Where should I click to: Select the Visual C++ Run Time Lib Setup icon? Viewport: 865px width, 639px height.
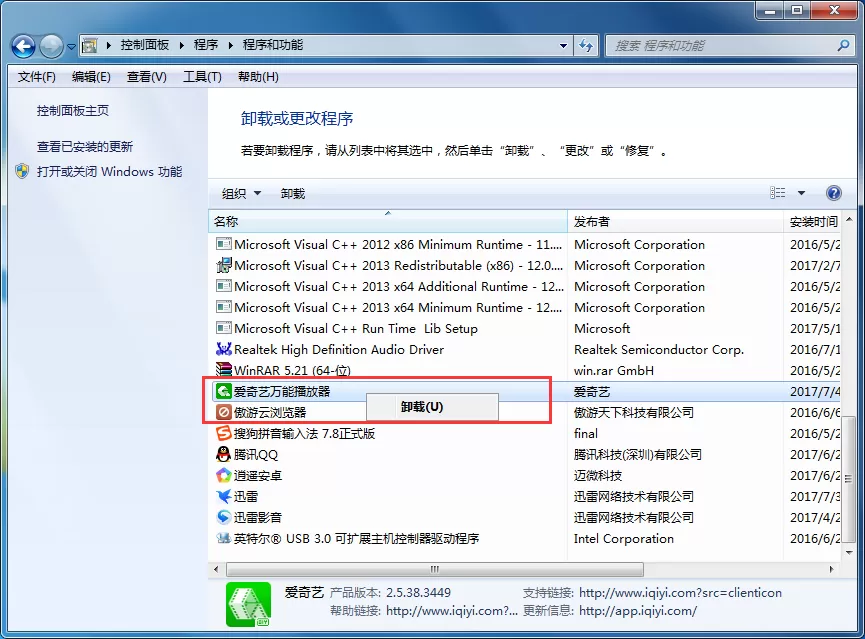coord(223,328)
